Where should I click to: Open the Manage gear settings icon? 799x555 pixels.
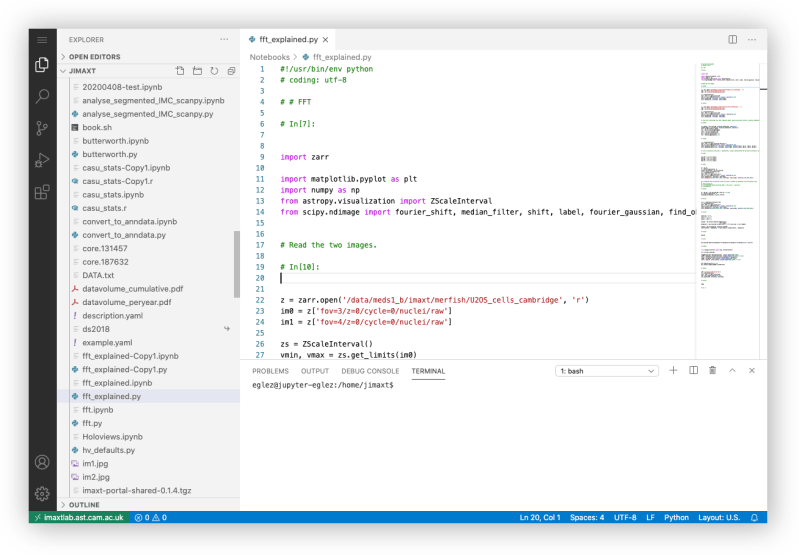tap(42, 493)
